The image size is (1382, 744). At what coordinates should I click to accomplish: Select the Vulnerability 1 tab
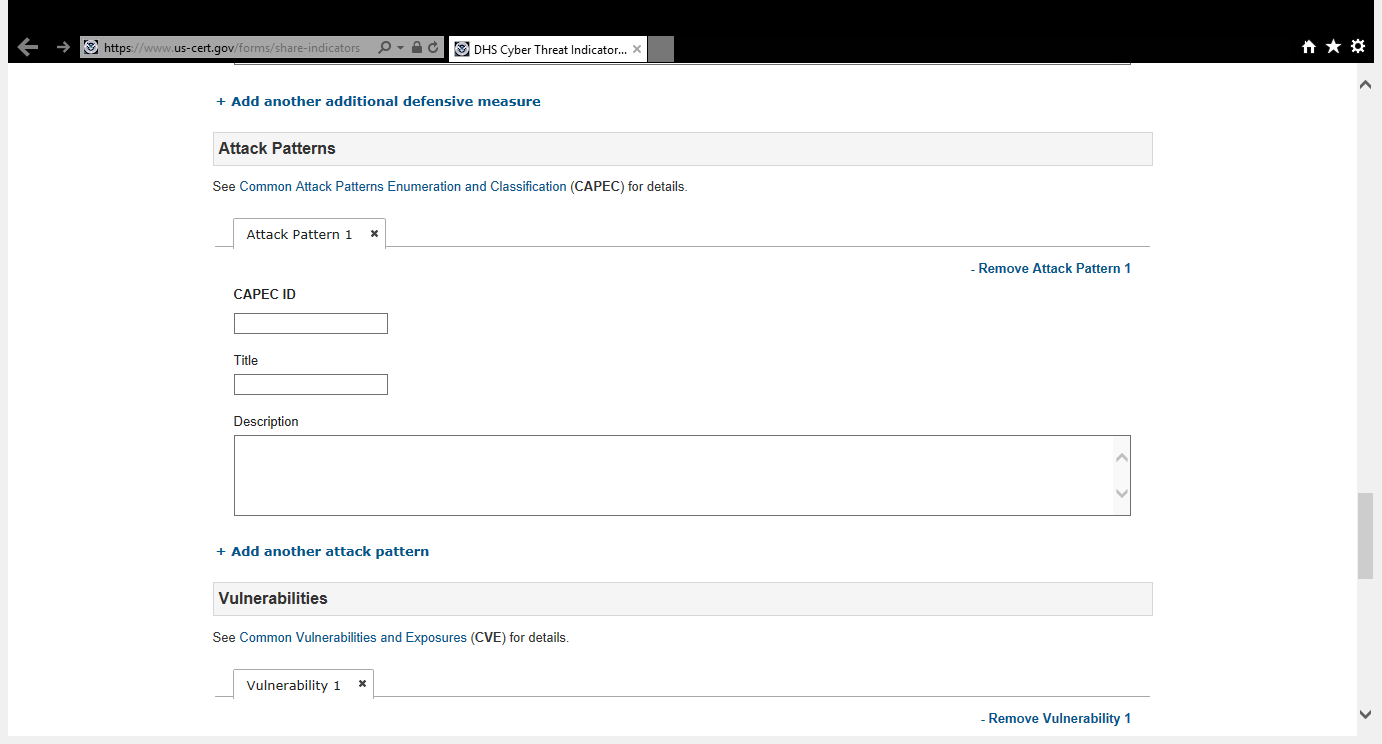point(293,685)
